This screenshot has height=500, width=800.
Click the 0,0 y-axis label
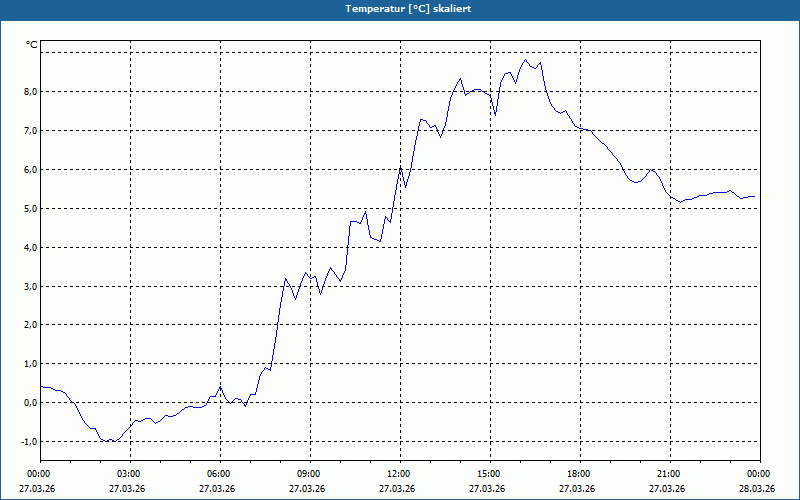click(x=30, y=403)
